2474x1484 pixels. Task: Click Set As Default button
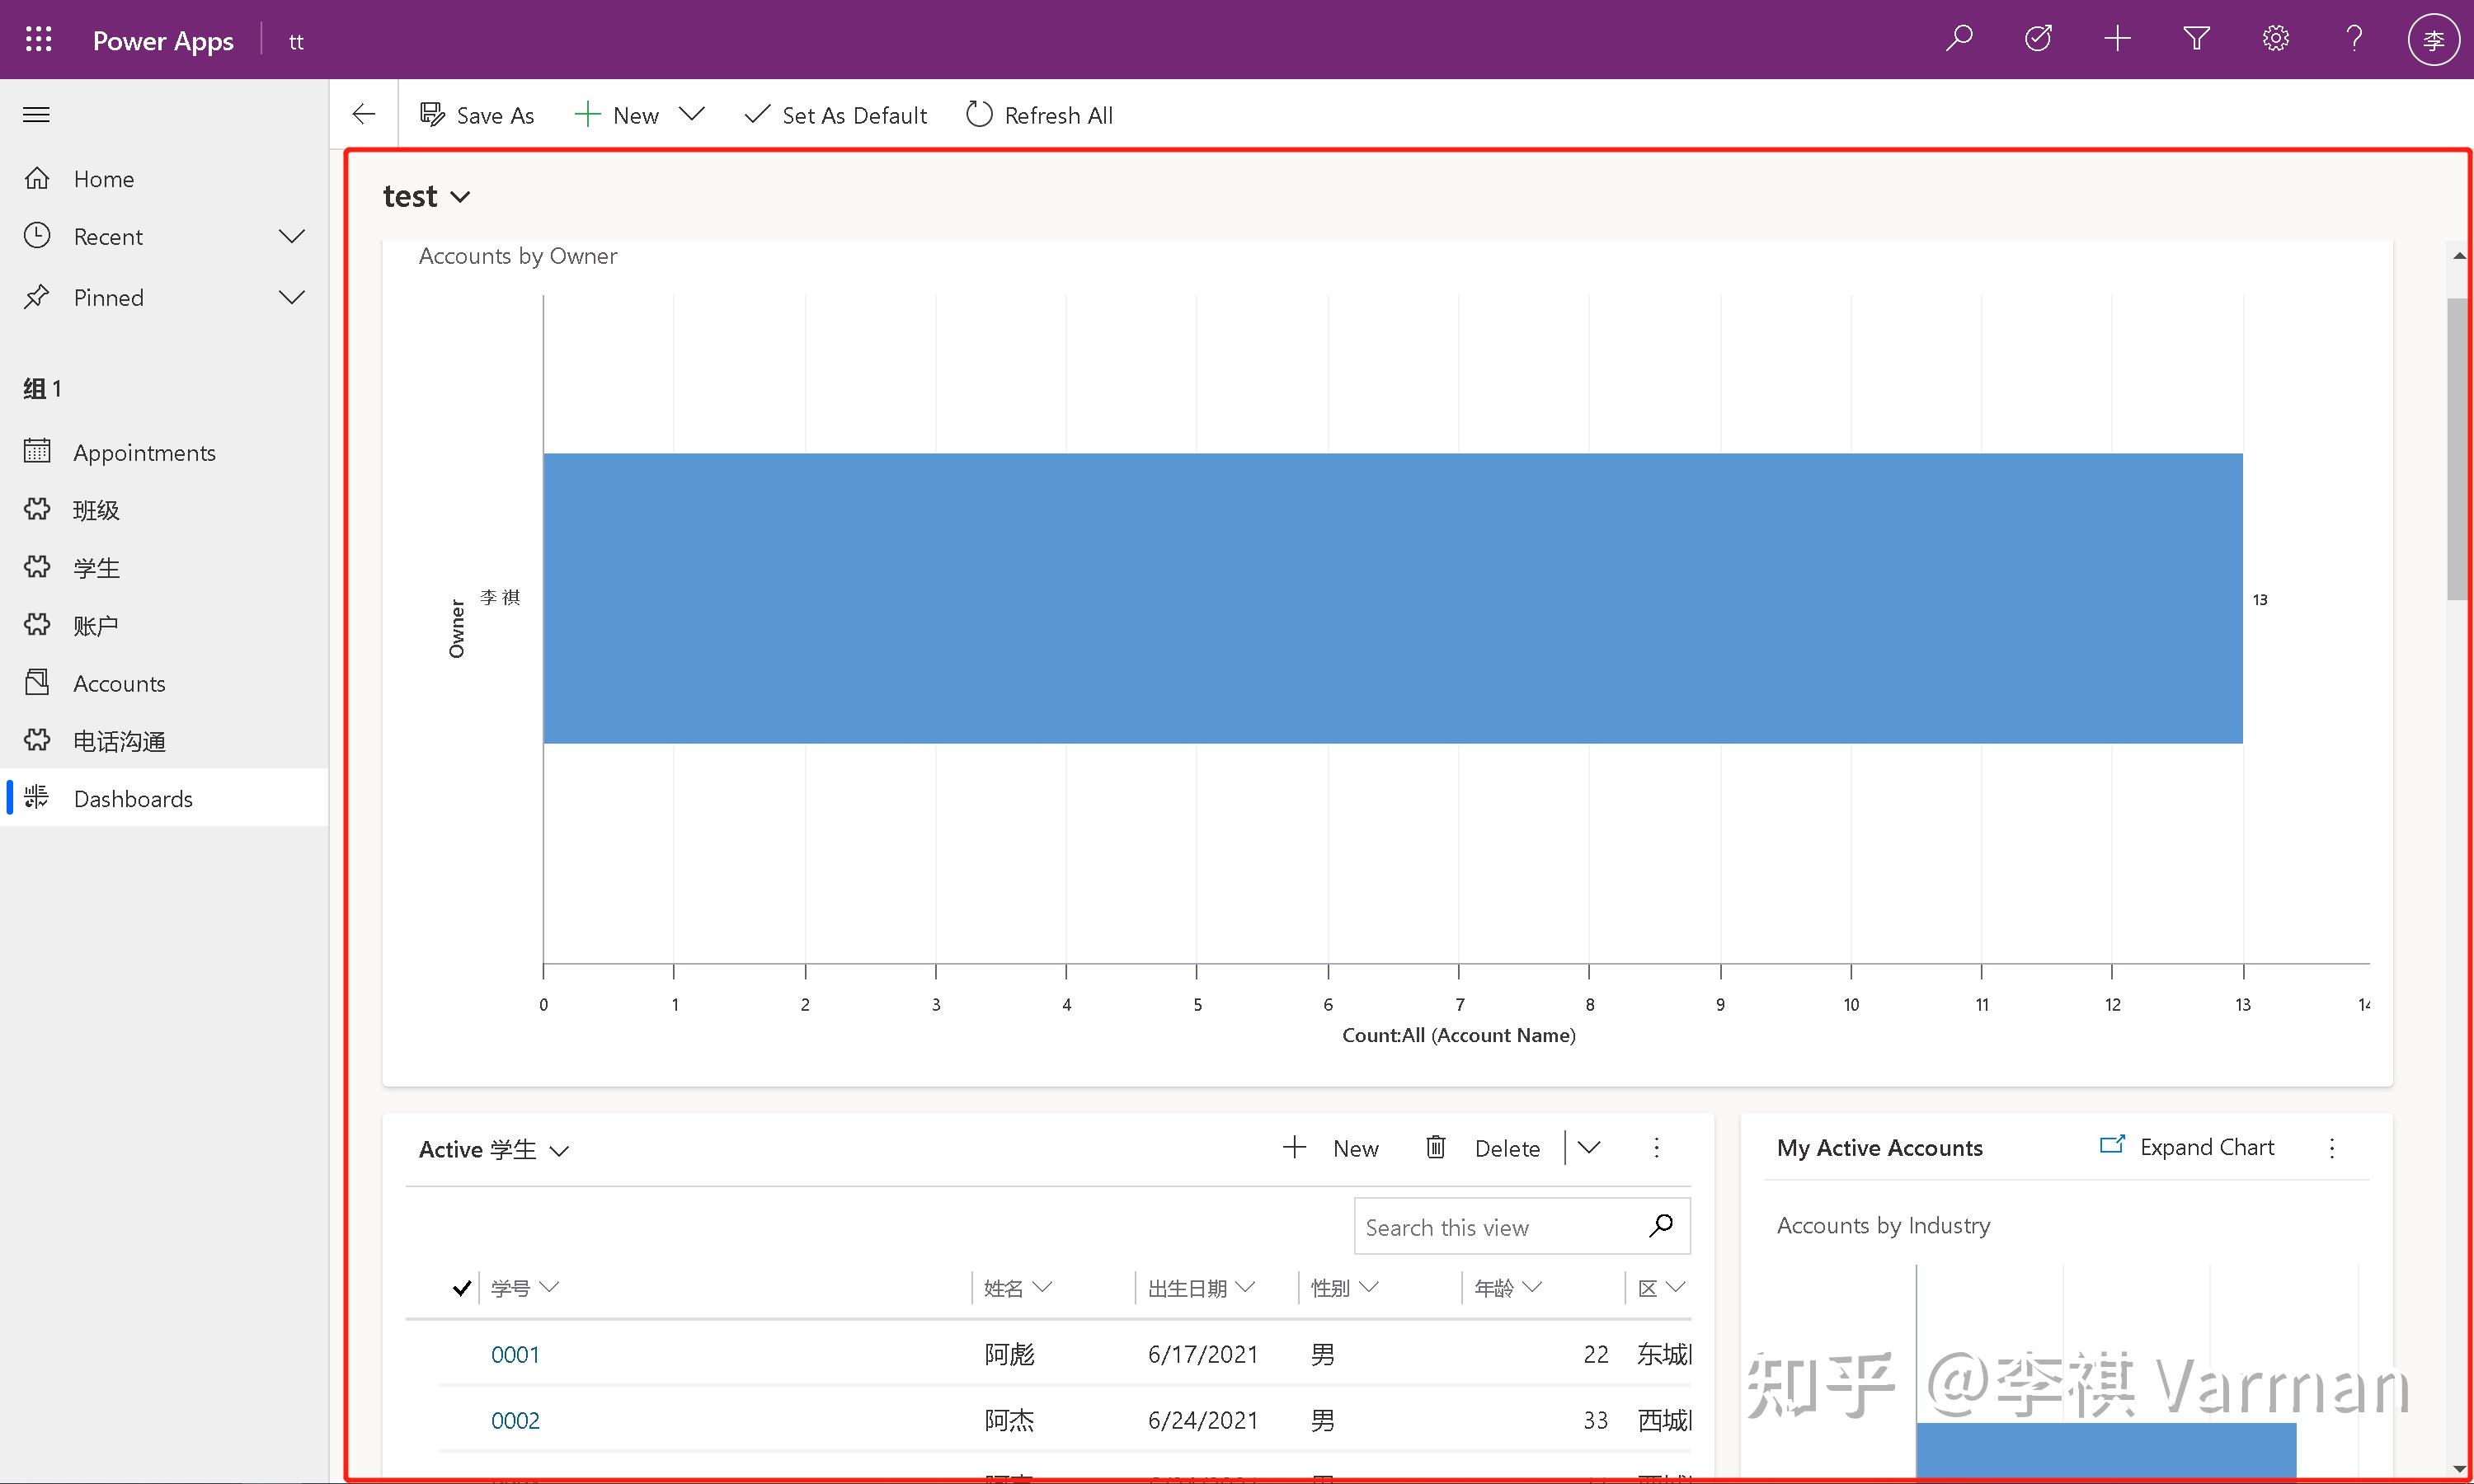[836, 115]
